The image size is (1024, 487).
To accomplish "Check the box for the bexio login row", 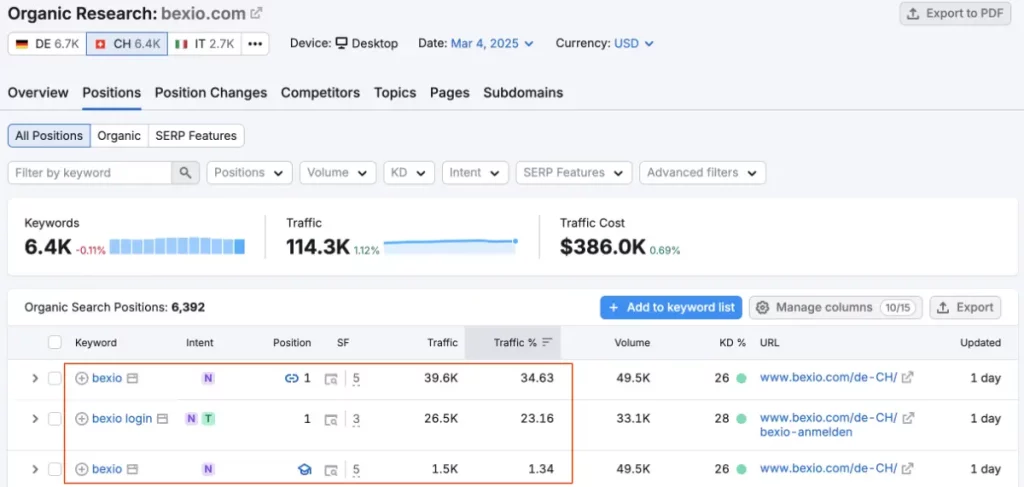I will pyautogui.click(x=55, y=418).
